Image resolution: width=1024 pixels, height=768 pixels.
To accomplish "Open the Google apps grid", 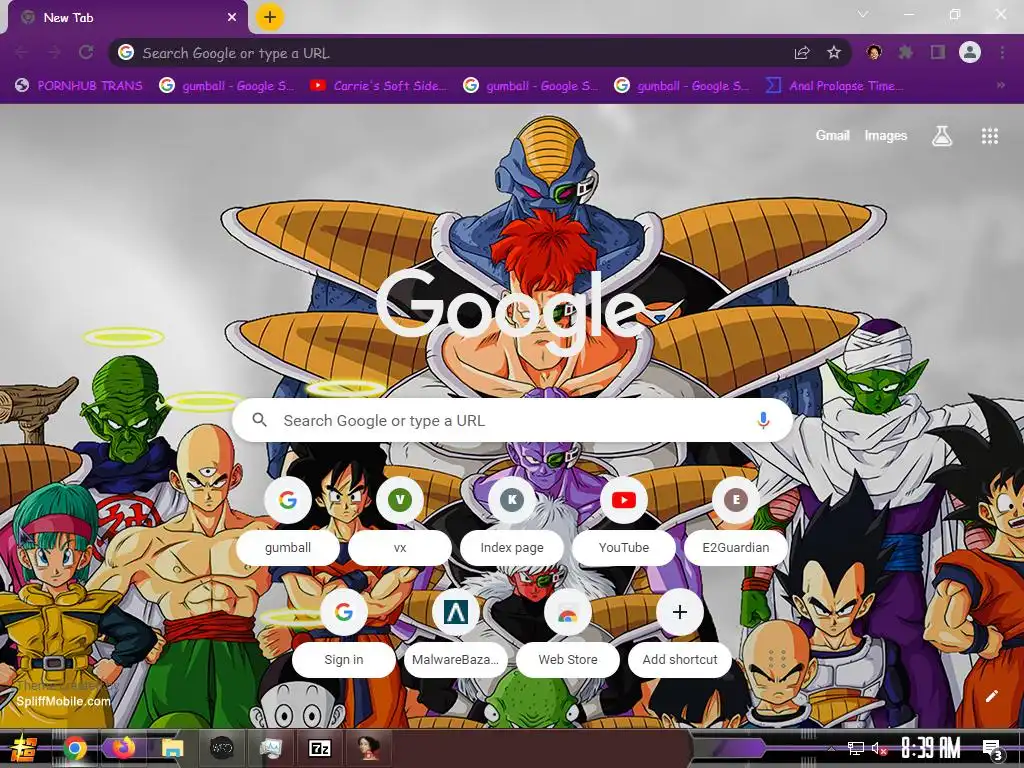I will pos(989,136).
